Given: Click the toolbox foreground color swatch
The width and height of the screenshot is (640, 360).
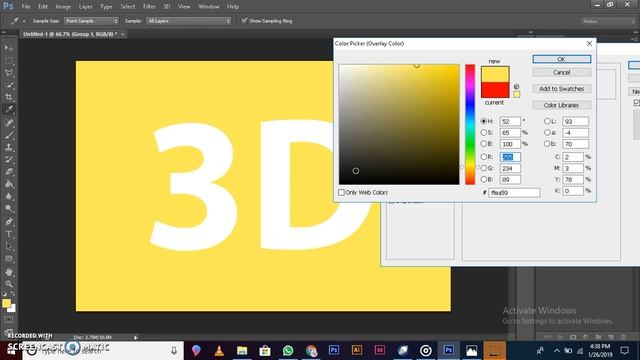Looking at the screenshot, I should [6, 303].
